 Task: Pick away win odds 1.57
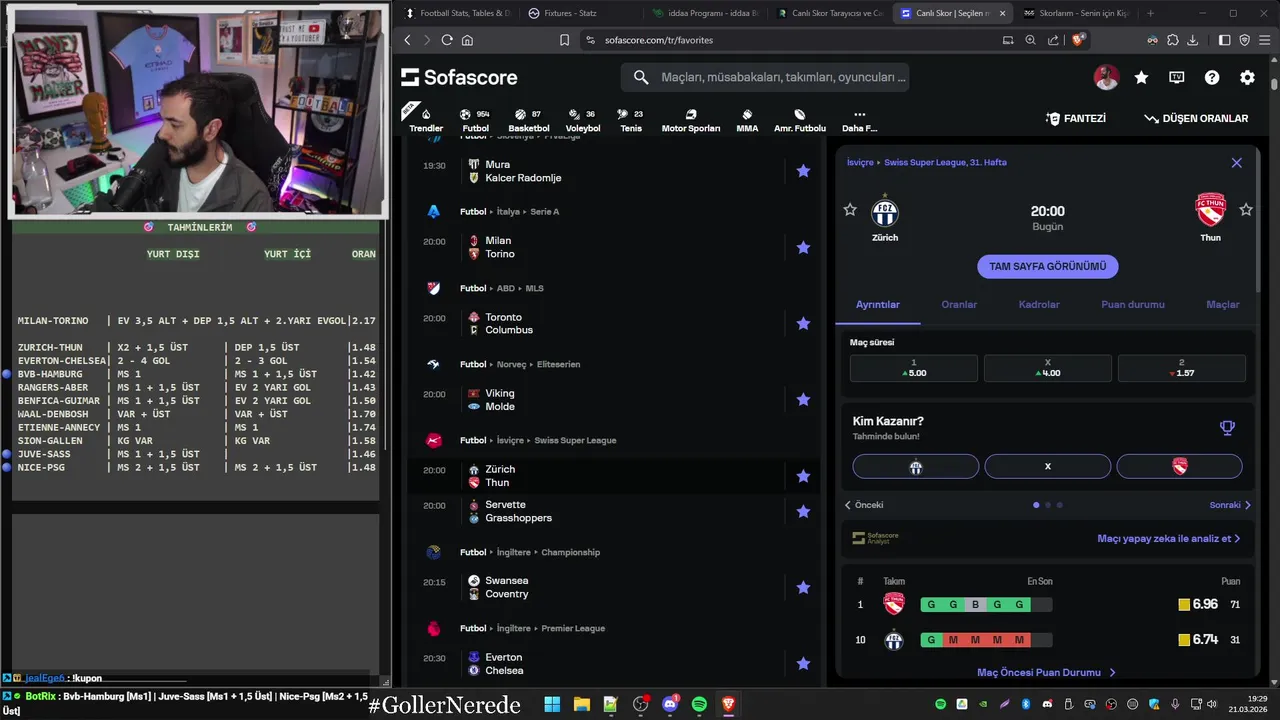point(1182,368)
